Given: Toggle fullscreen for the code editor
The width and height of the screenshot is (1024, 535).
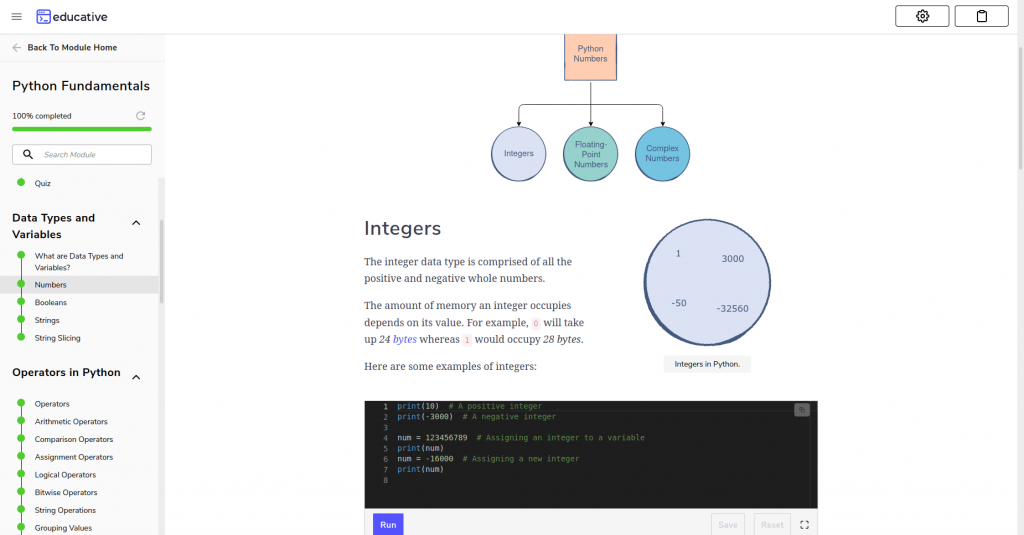Looking at the screenshot, I should [x=805, y=525].
